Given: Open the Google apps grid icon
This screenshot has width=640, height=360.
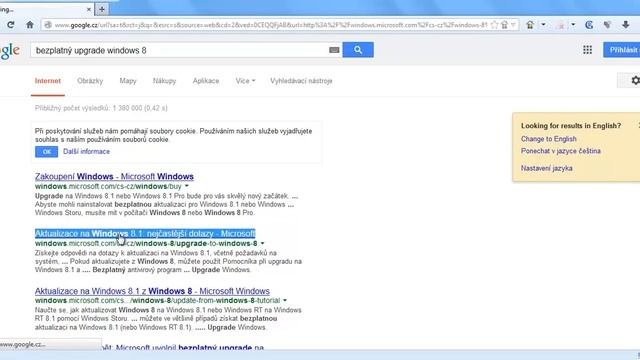Looking at the screenshot, I should [x=587, y=50].
